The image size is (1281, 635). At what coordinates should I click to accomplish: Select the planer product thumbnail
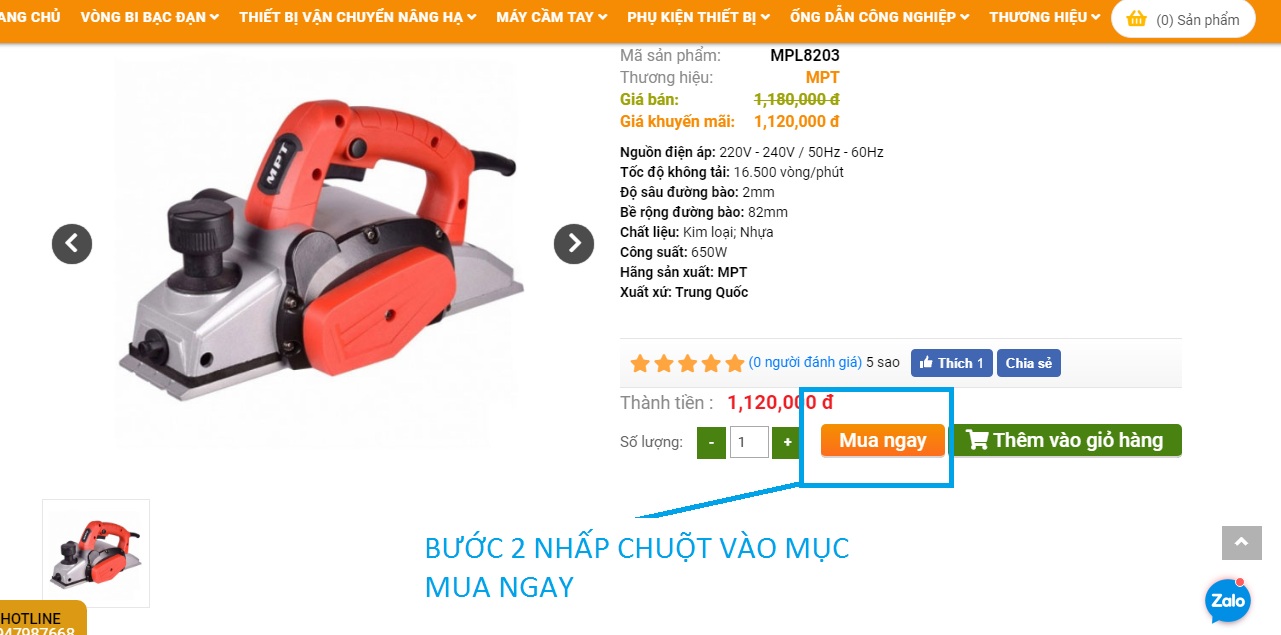coord(96,553)
